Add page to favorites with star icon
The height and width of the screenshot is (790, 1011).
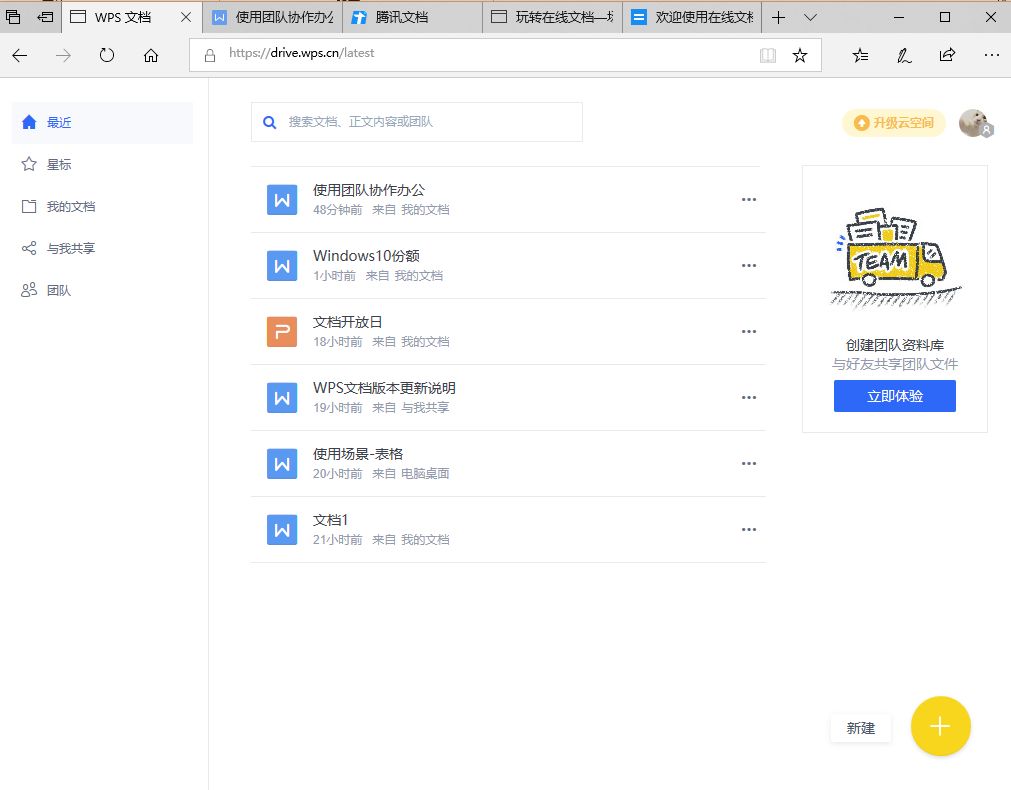click(800, 55)
